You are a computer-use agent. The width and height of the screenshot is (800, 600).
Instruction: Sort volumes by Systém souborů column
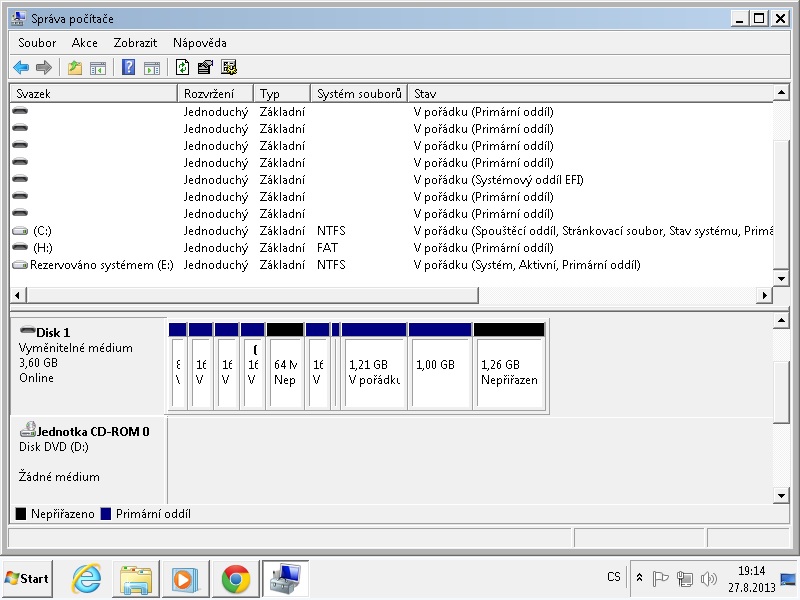358,93
